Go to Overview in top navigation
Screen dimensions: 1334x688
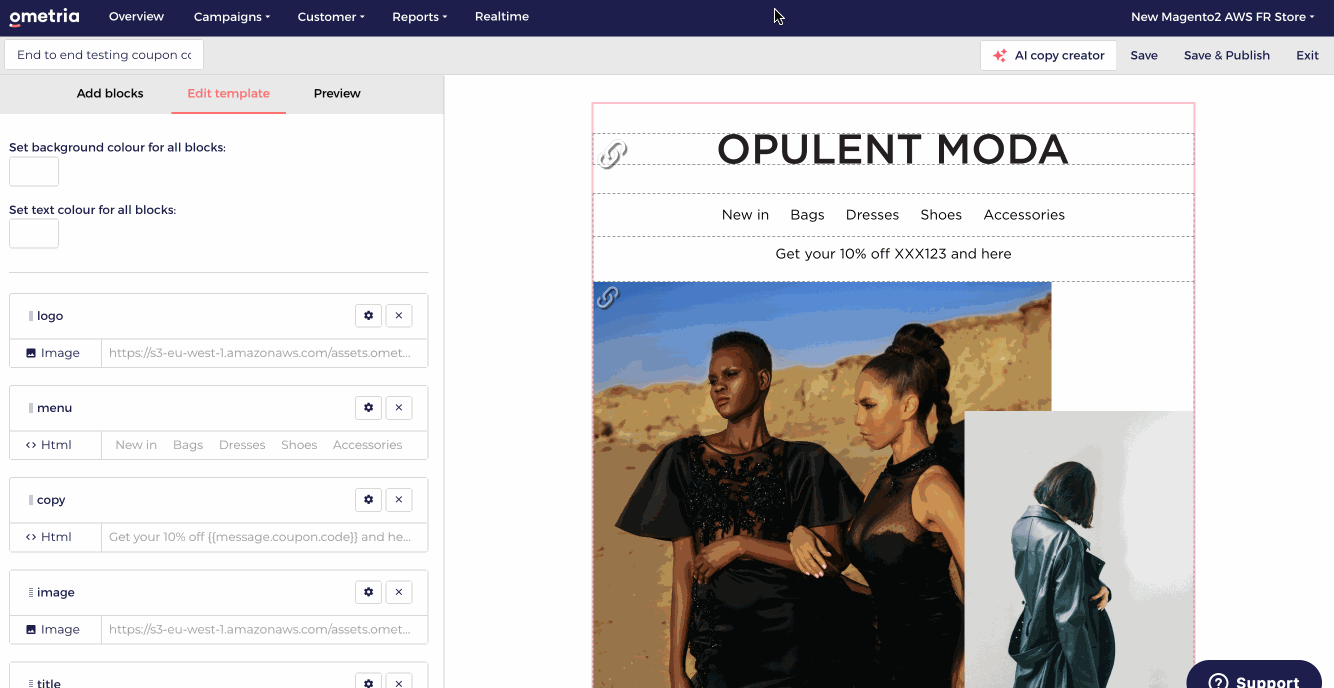point(136,17)
